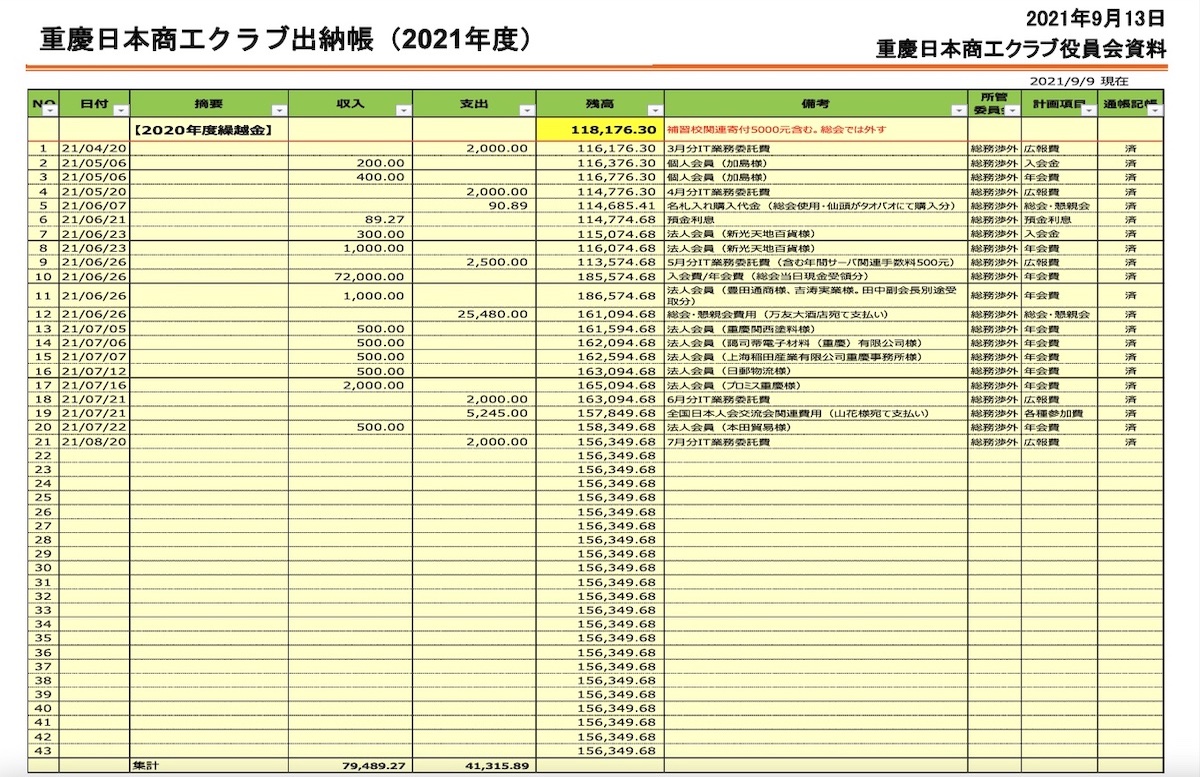This screenshot has height=777, width=1200.
Task: Open the 通帳記帳 column filter dropdown
Action: coord(1153,111)
